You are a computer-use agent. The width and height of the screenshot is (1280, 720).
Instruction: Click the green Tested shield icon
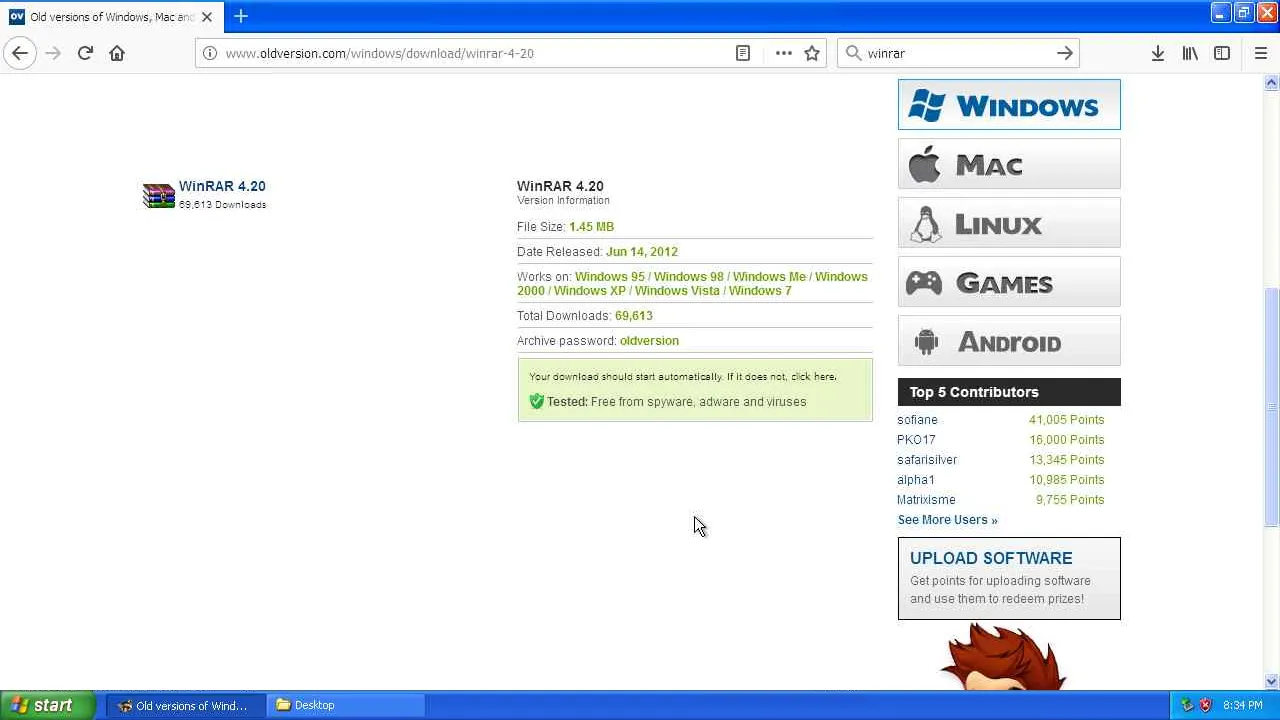coord(536,401)
